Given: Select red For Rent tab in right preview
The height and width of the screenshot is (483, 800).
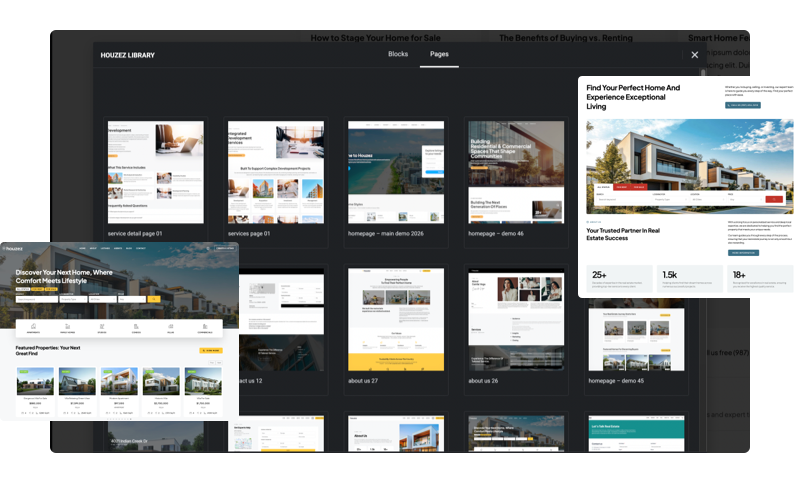Looking at the screenshot, I should click(622, 187).
